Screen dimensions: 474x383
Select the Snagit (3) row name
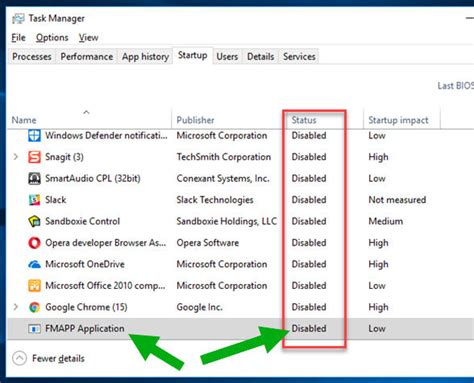[x=64, y=157]
